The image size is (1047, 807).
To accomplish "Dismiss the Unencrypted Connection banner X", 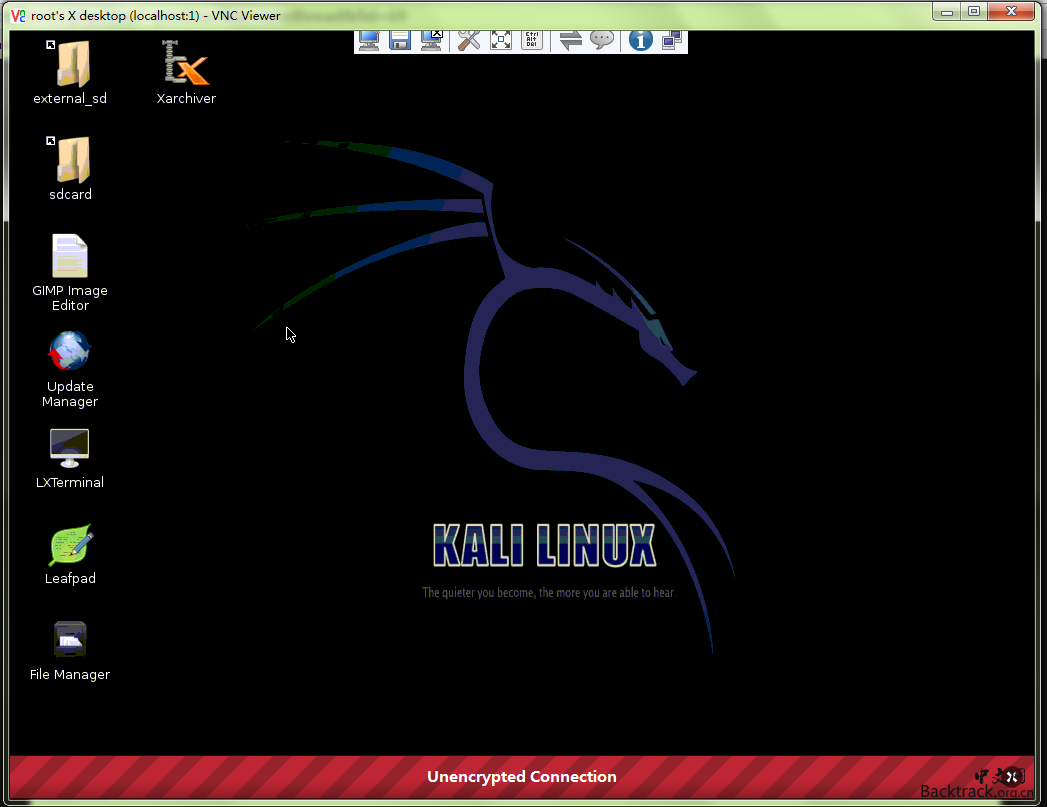I will coord(1012,776).
